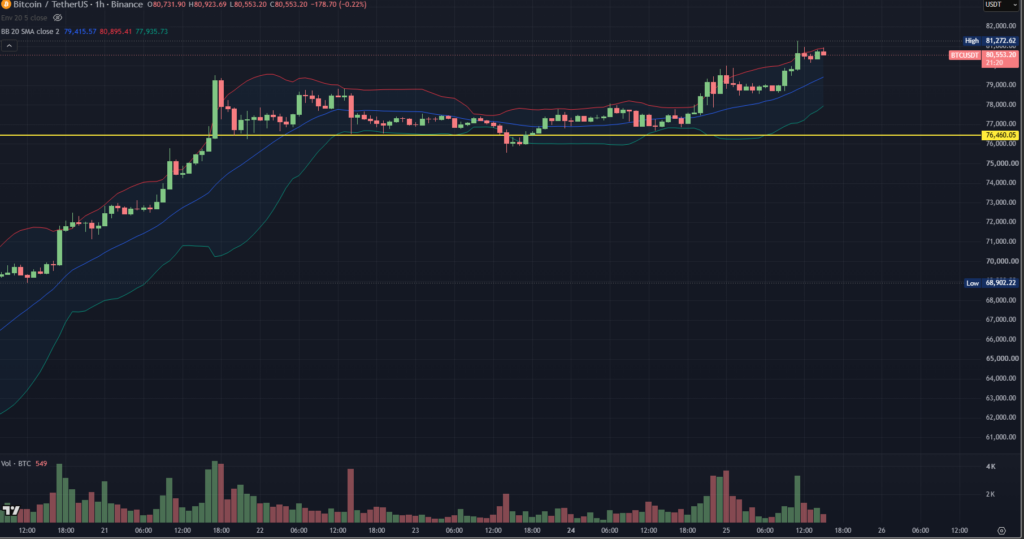Toggle visibility eye of Env 20 5 indicator
This screenshot has width=1024, height=539.
click(x=57, y=18)
